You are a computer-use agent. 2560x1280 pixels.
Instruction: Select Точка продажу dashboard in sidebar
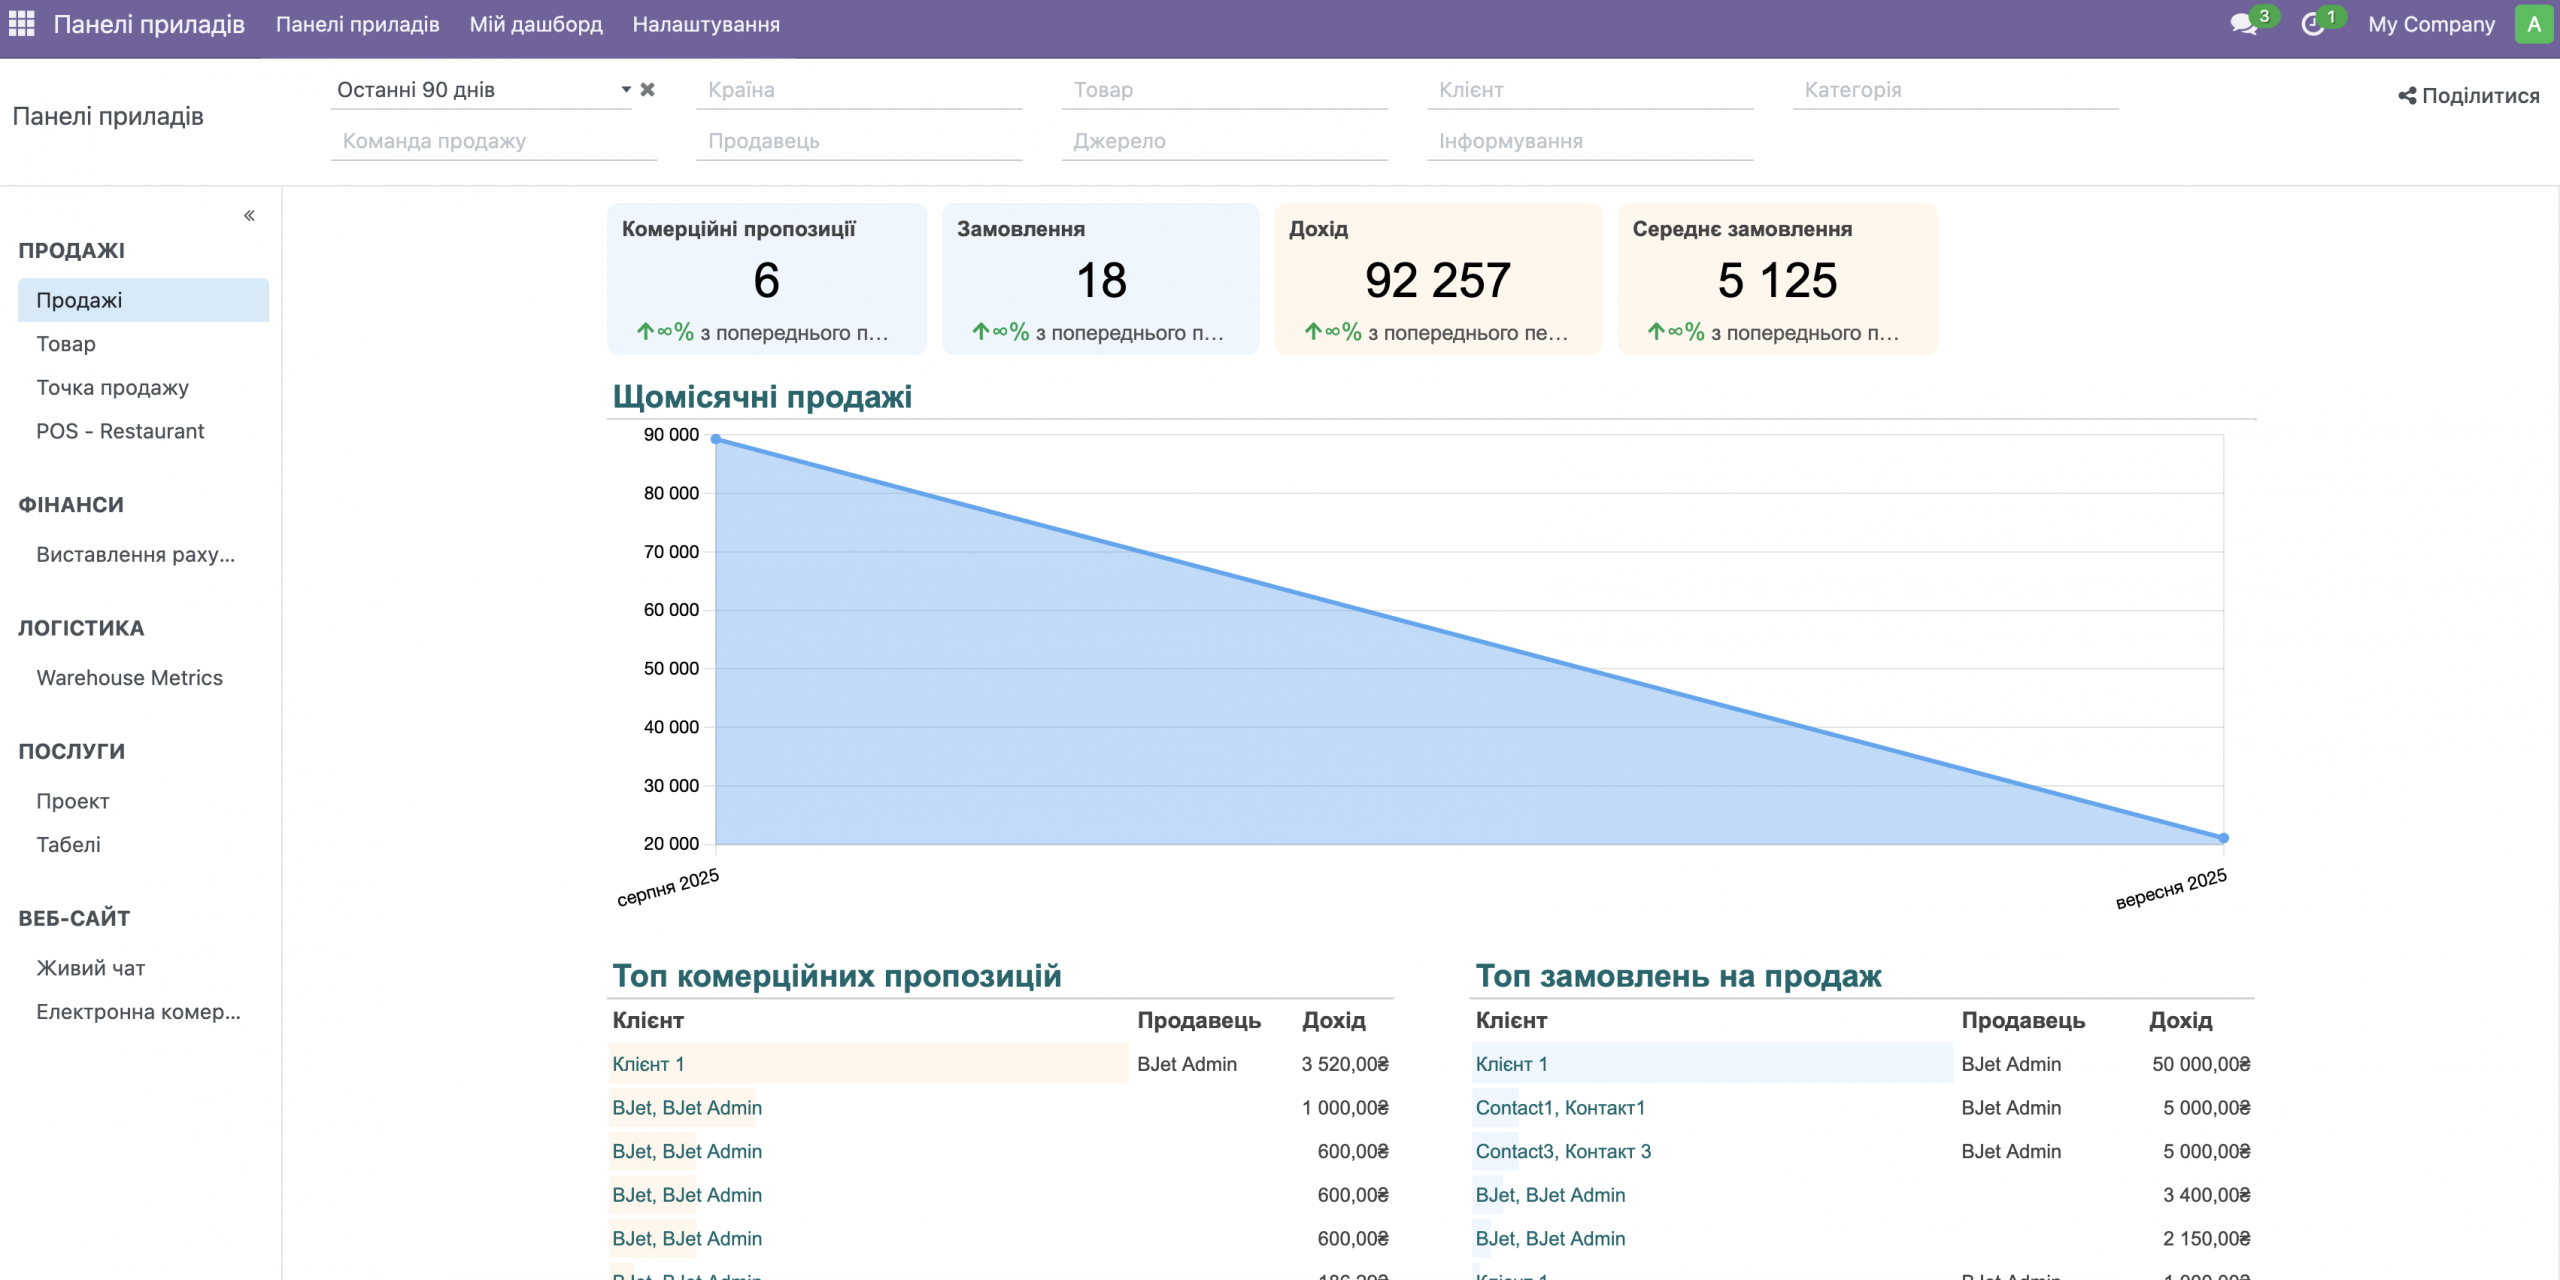pos(113,388)
